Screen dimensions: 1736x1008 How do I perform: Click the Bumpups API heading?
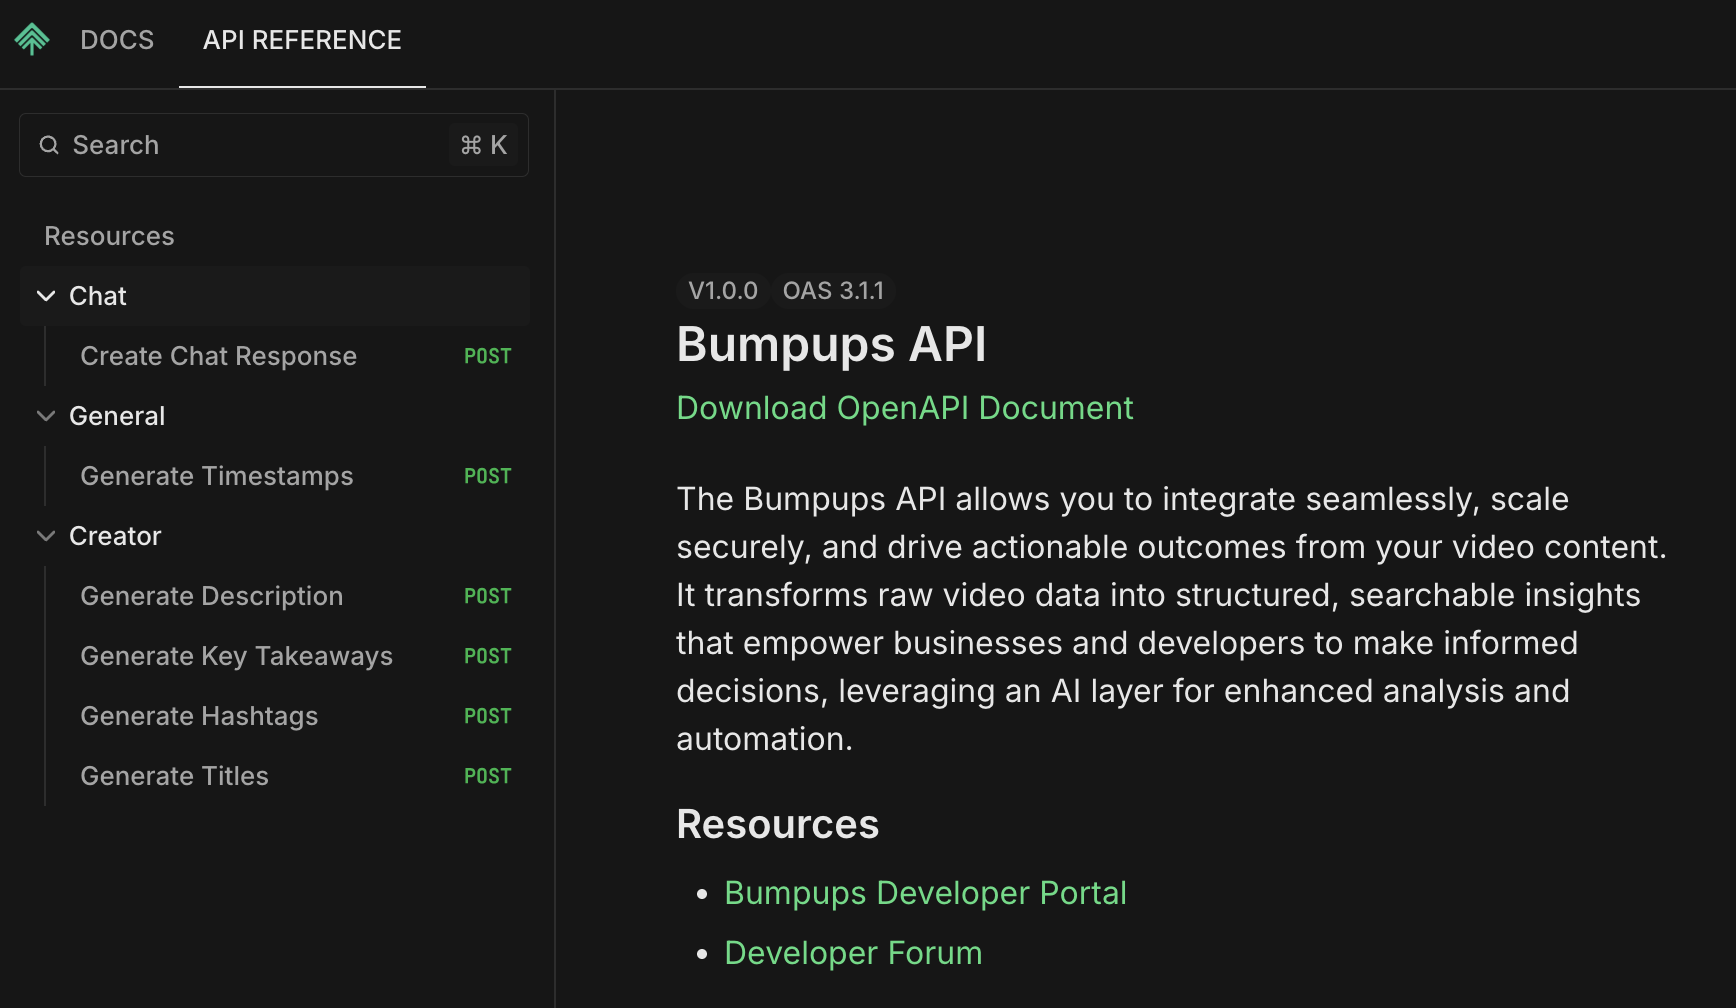click(832, 345)
